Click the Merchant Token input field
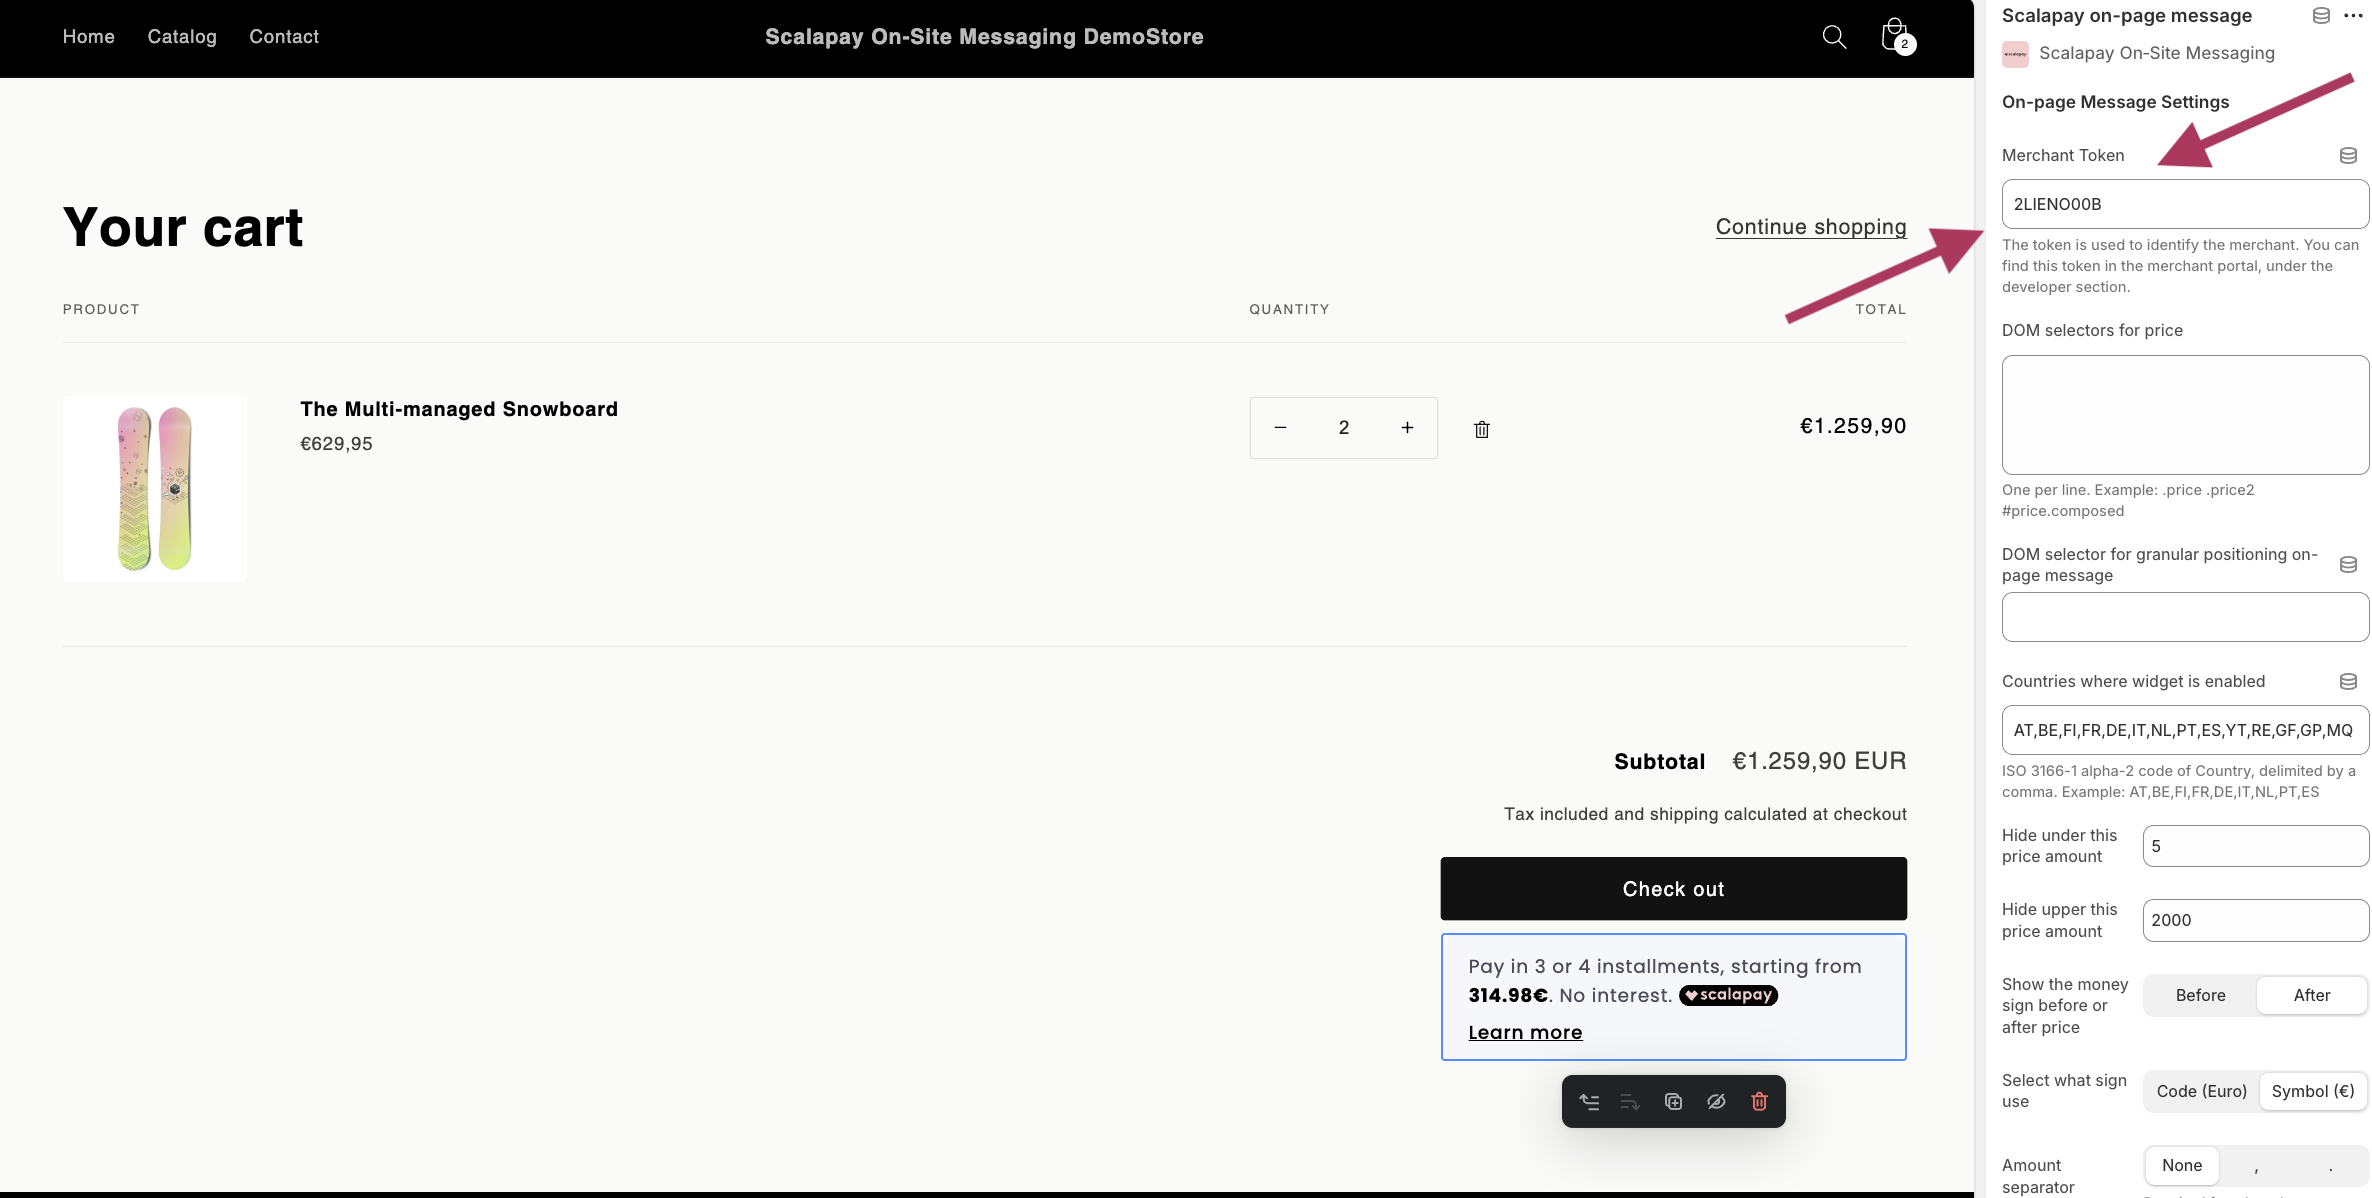 (x=2184, y=205)
